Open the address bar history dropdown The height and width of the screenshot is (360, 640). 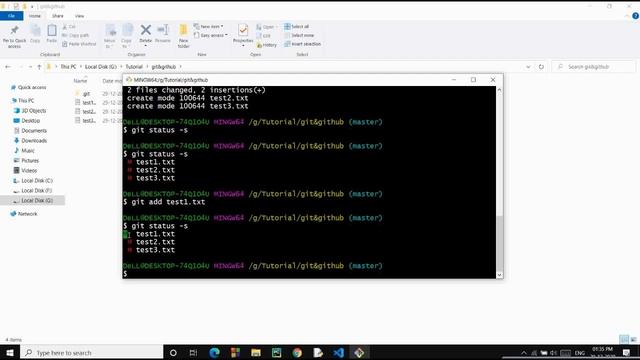tap(528, 67)
